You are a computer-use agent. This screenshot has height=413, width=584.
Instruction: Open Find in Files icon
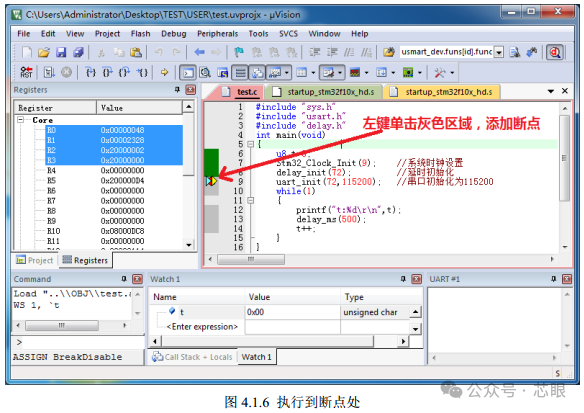(389, 52)
